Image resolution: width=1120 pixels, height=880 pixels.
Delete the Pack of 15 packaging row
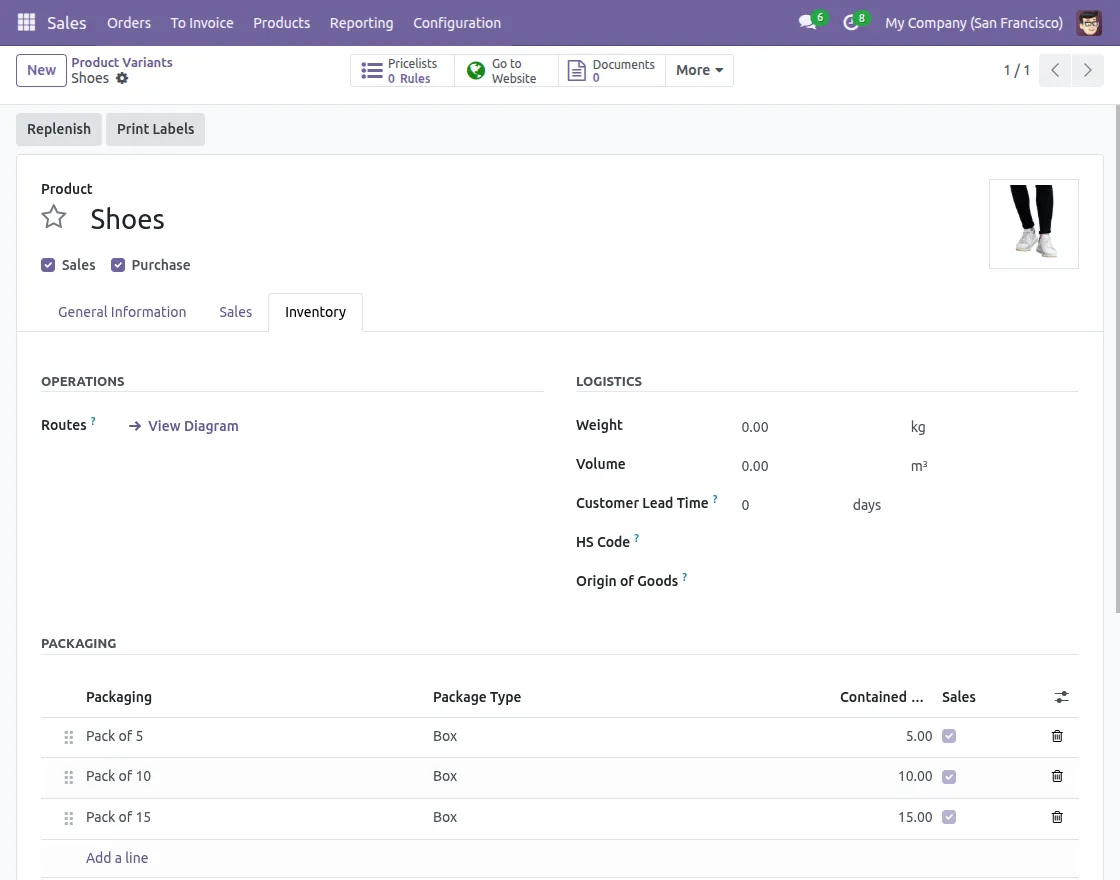[1057, 817]
